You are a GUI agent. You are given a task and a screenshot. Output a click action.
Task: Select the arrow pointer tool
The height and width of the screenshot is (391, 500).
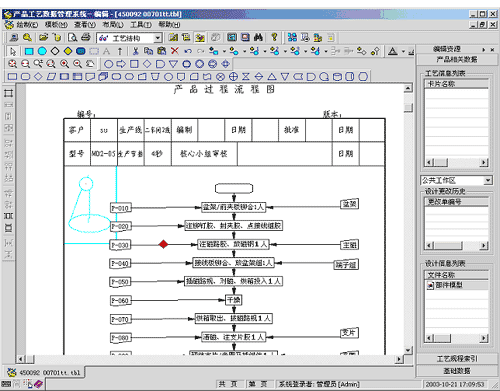[13, 51]
